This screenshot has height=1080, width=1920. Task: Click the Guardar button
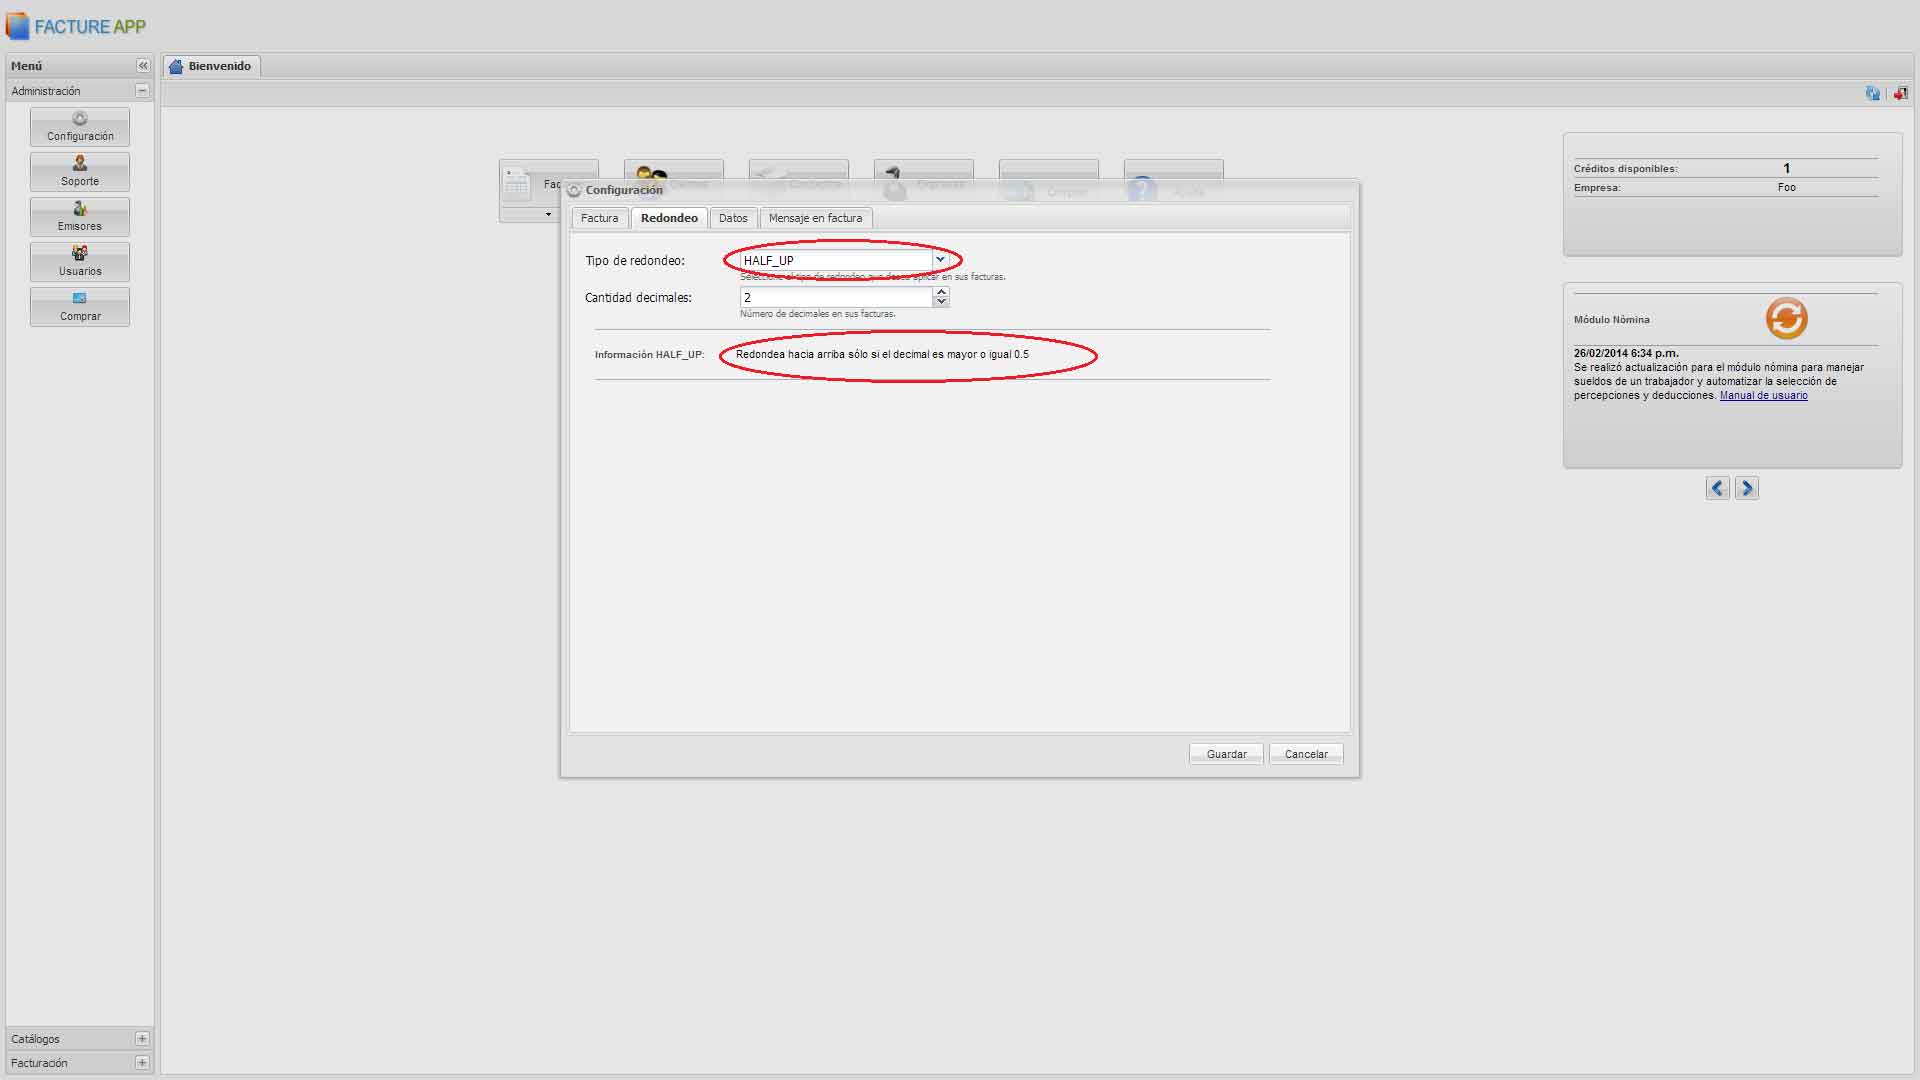pos(1226,754)
